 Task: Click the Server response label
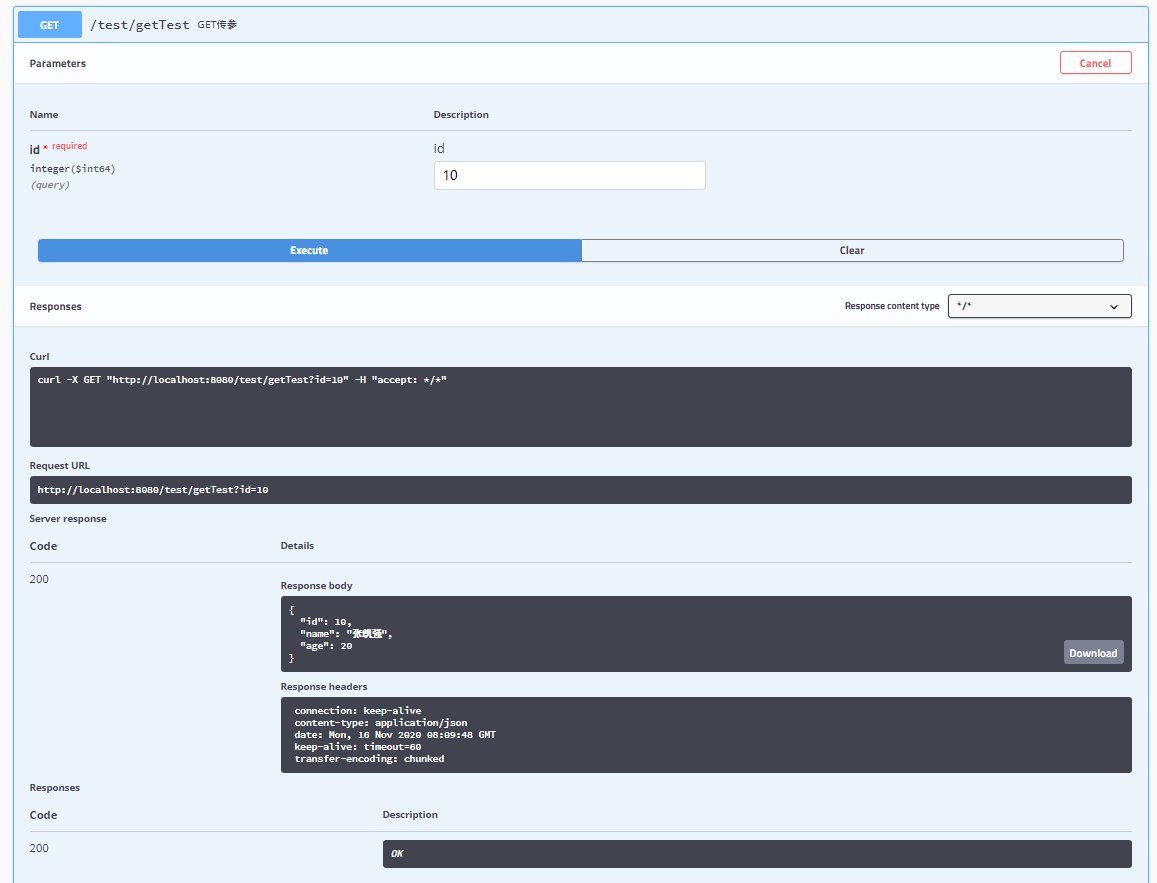tap(68, 519)
